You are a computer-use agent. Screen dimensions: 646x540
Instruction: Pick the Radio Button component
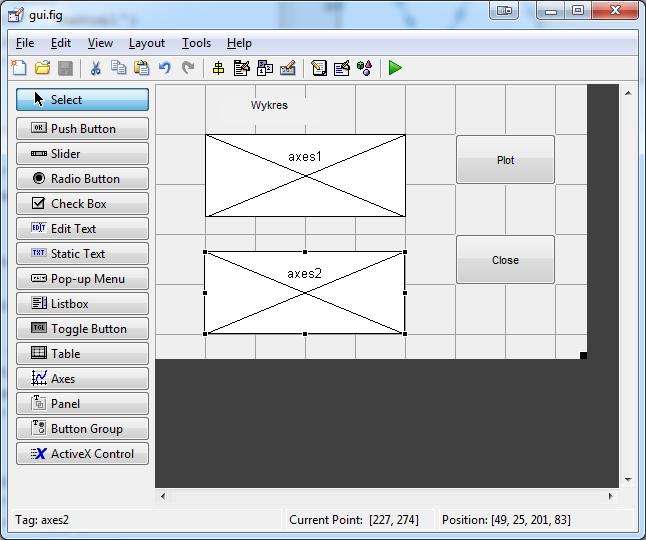tap(82, 179)
